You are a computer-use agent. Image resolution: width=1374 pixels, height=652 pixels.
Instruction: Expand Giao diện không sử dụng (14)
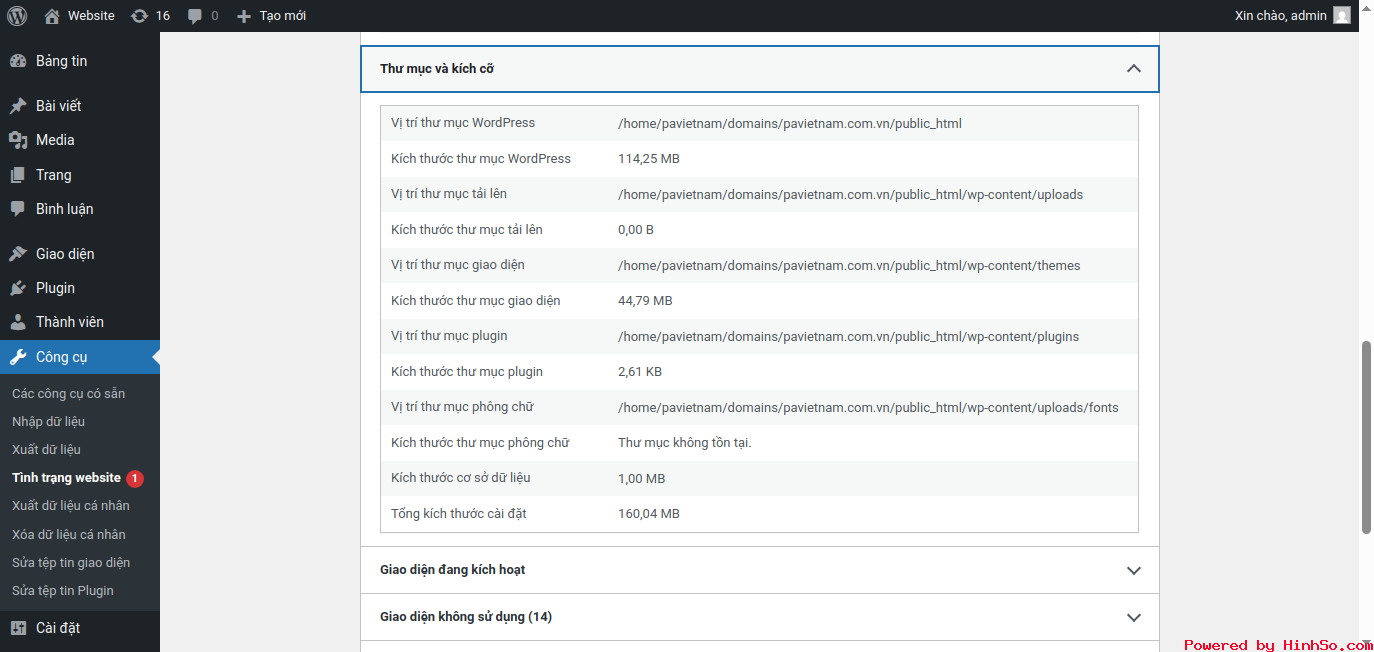coord(1133,617)
